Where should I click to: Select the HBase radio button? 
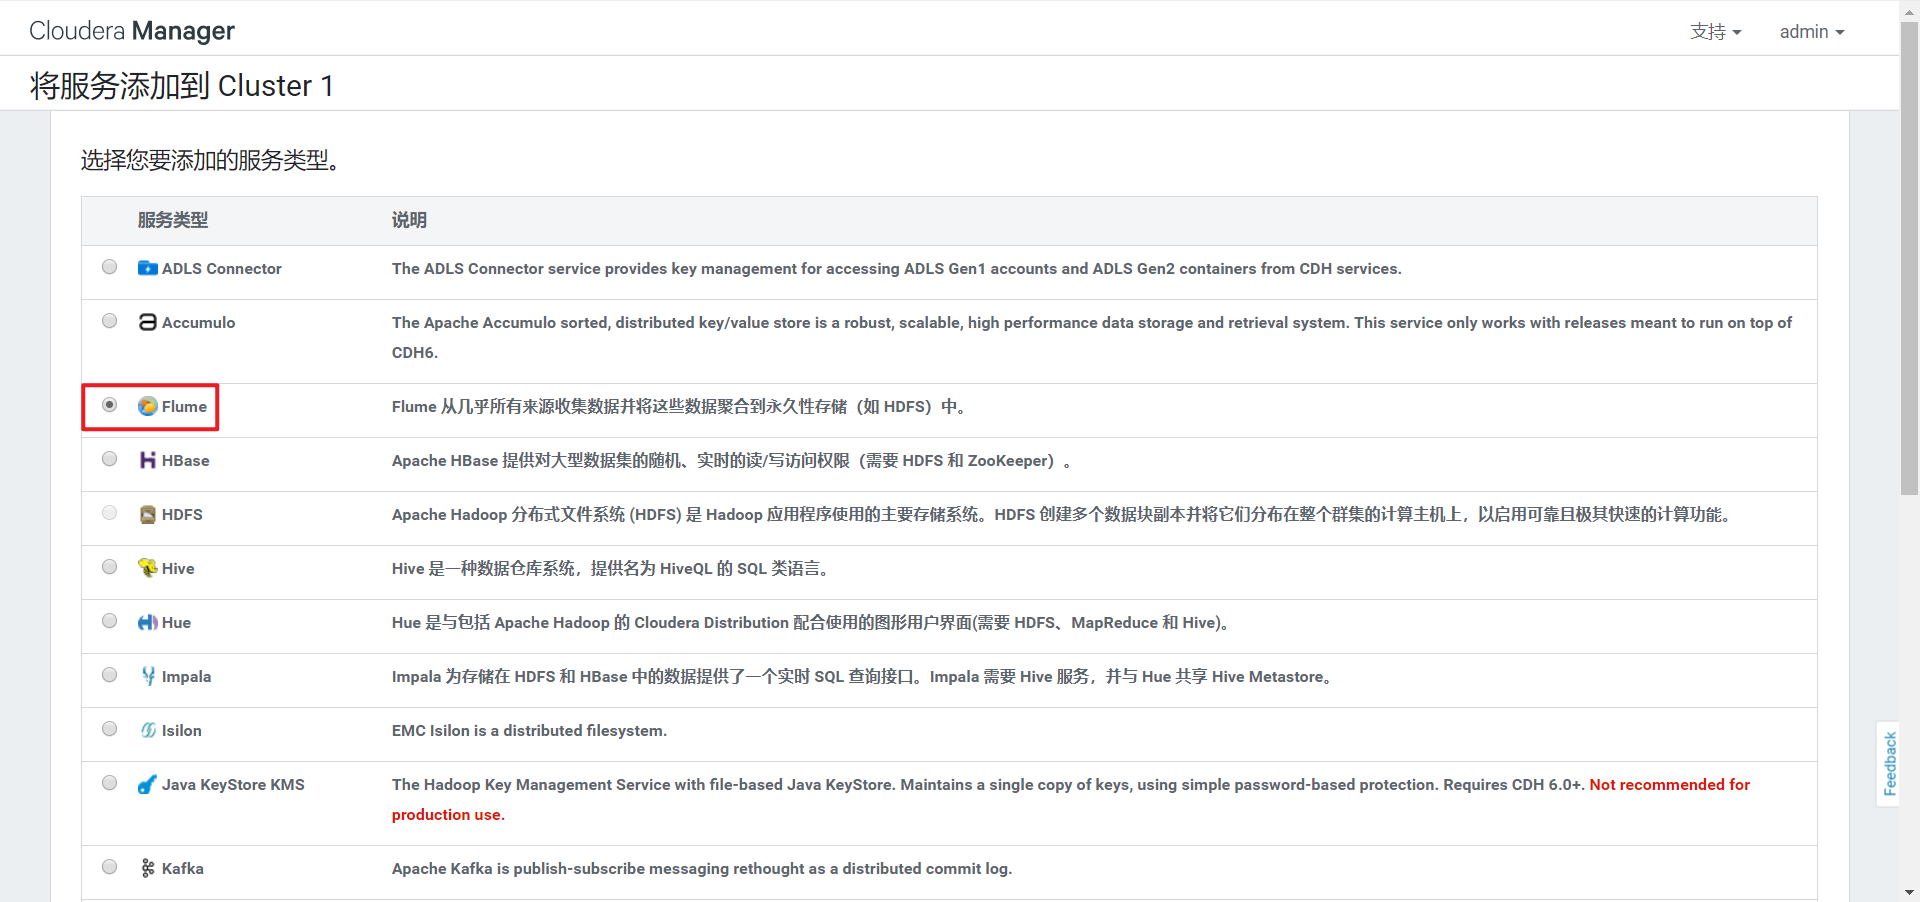[110, 459]
